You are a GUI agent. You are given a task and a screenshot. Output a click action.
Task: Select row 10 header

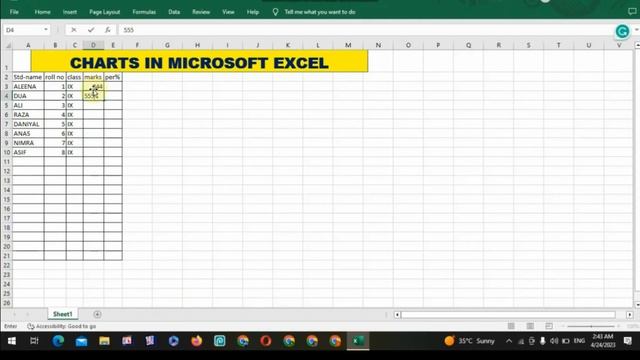[7, 152]
